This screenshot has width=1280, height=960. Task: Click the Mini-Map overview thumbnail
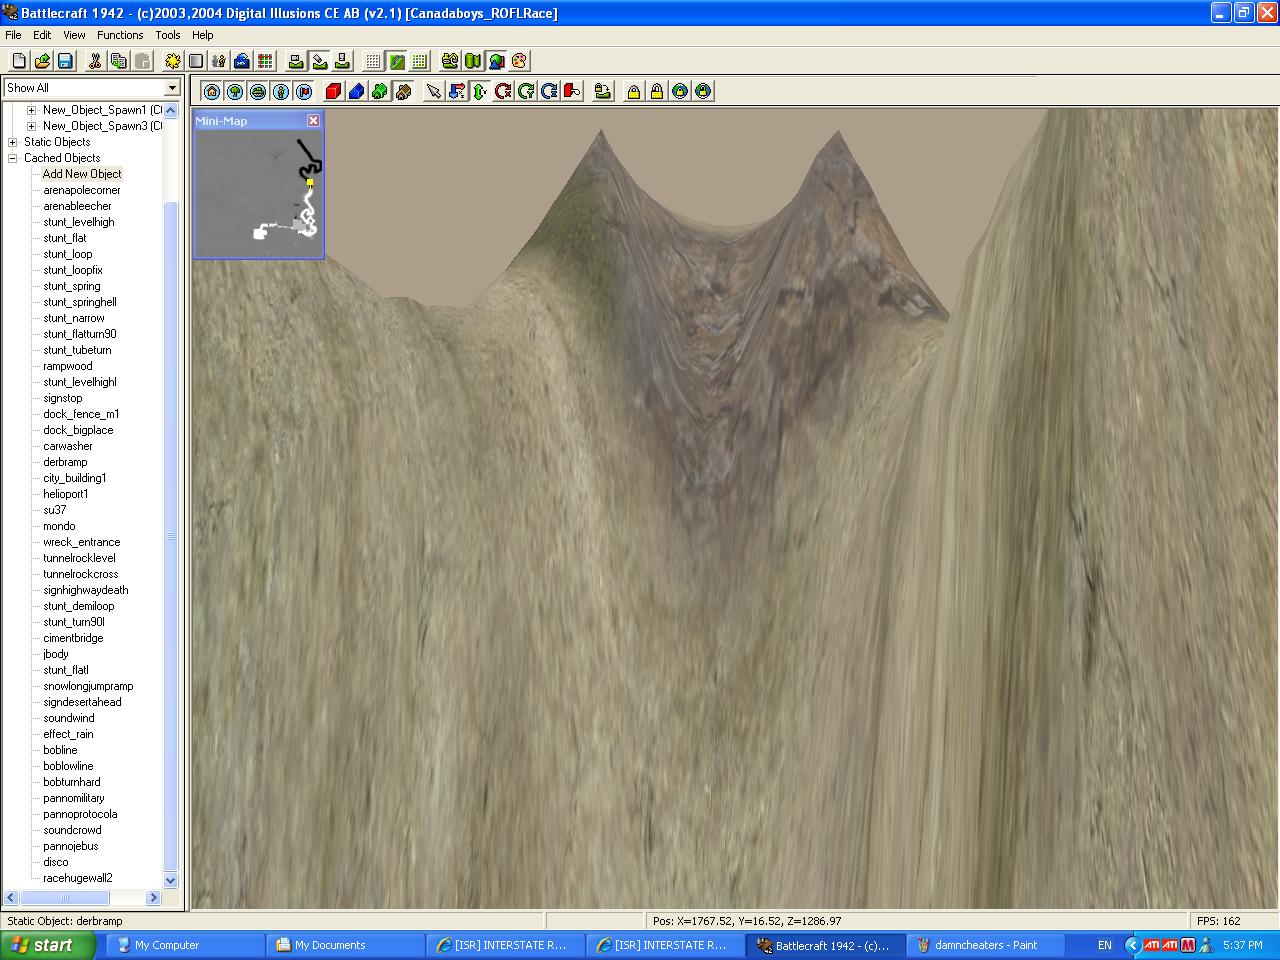pos(259,194)
